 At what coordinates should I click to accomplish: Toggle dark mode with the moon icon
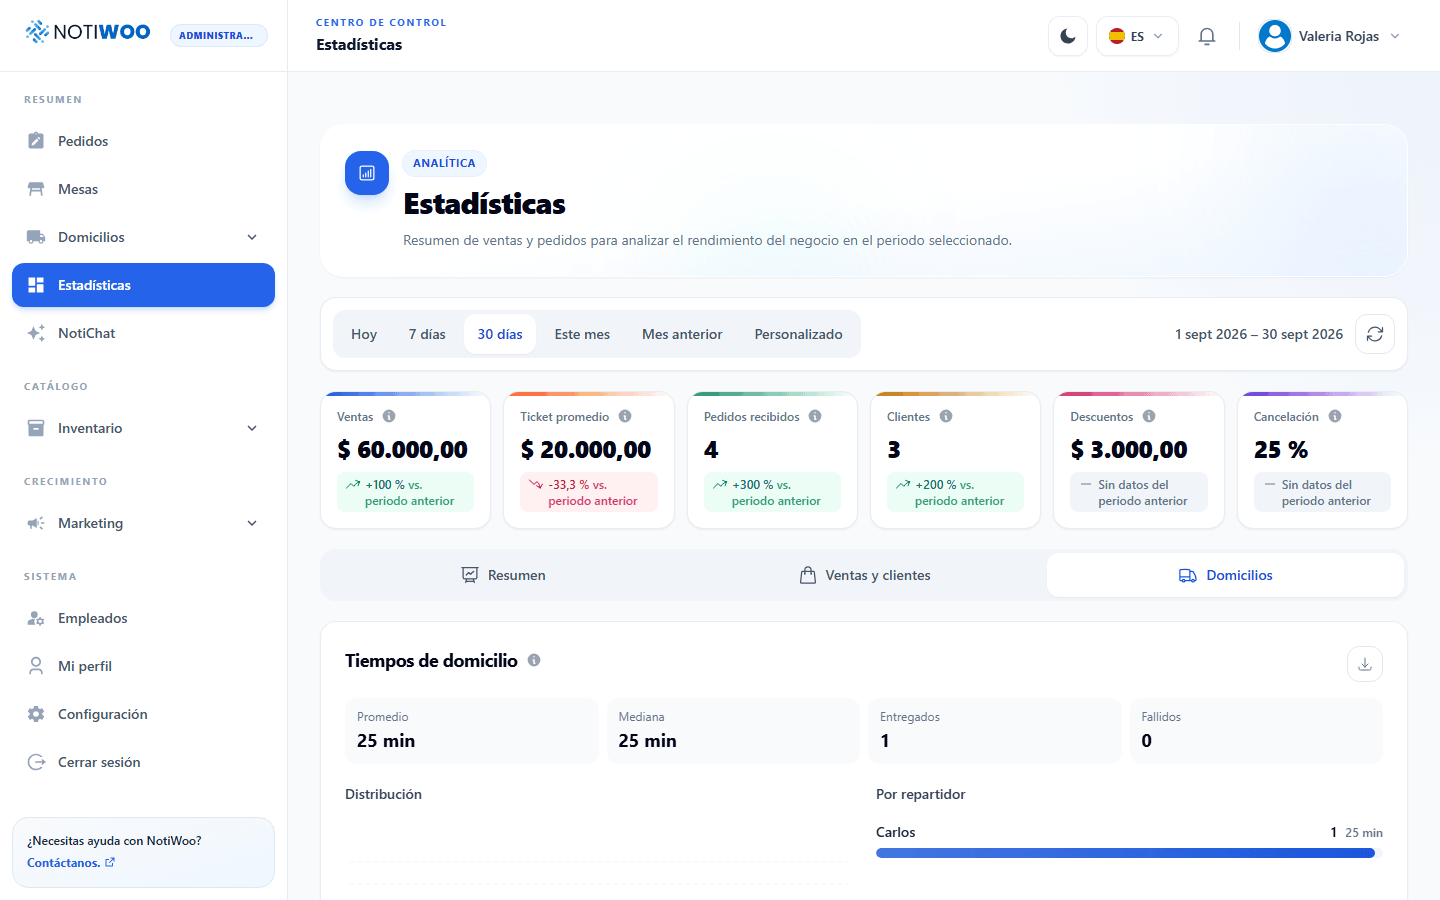(1068, 36)
